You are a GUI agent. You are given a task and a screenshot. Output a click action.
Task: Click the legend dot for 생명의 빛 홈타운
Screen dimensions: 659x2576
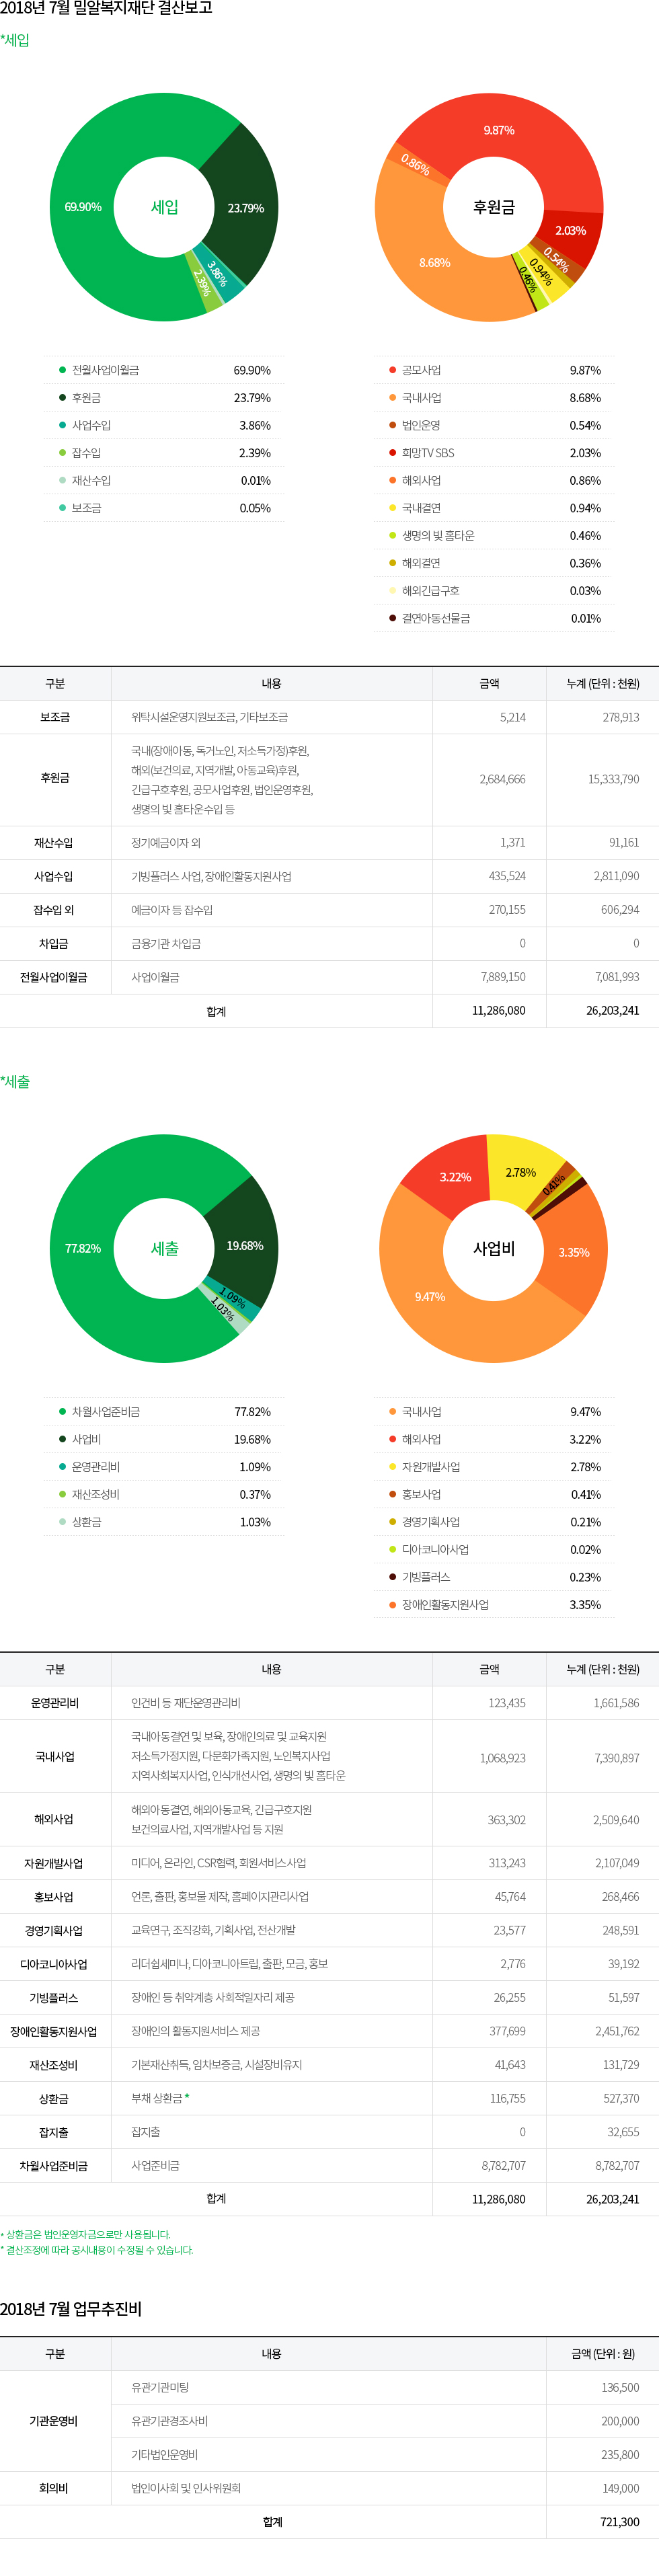392,536
